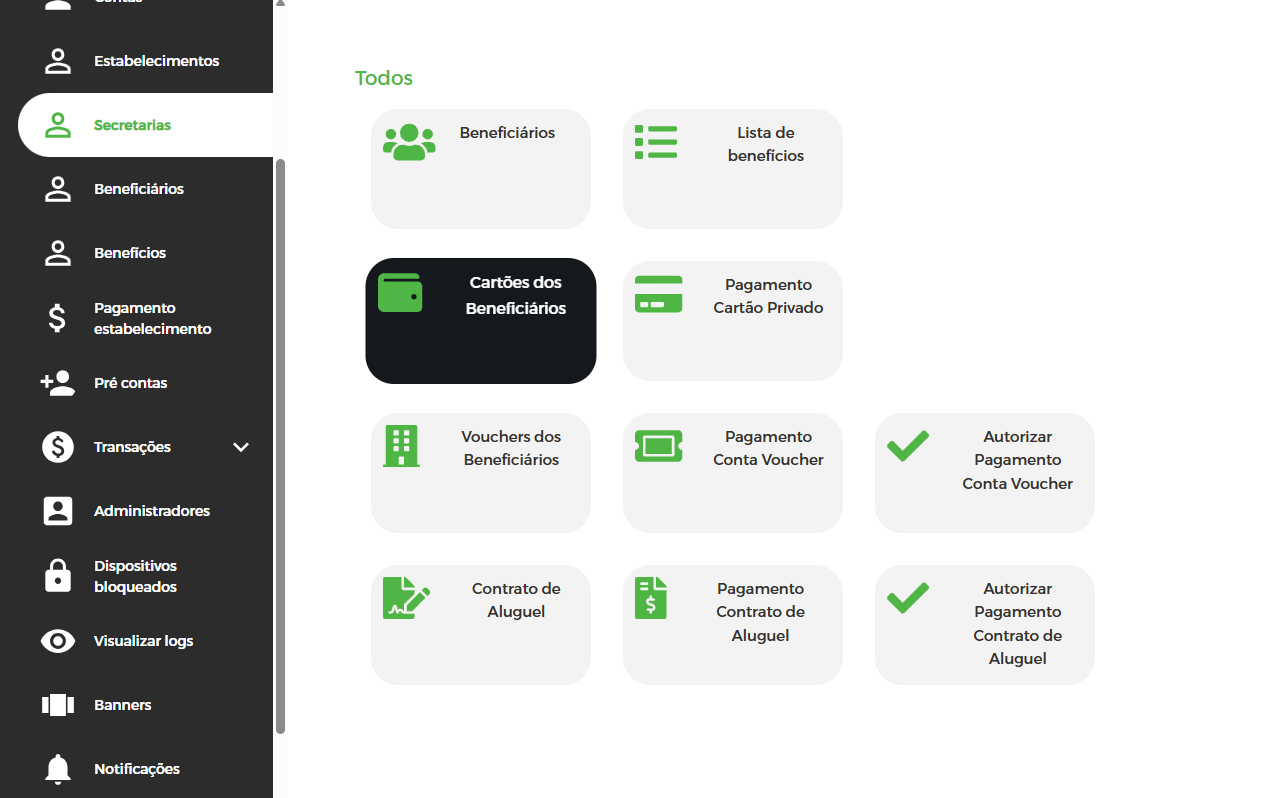
Task: Click the signed contract icon for Contrato de Aluguel
Action: coord(406,598)
